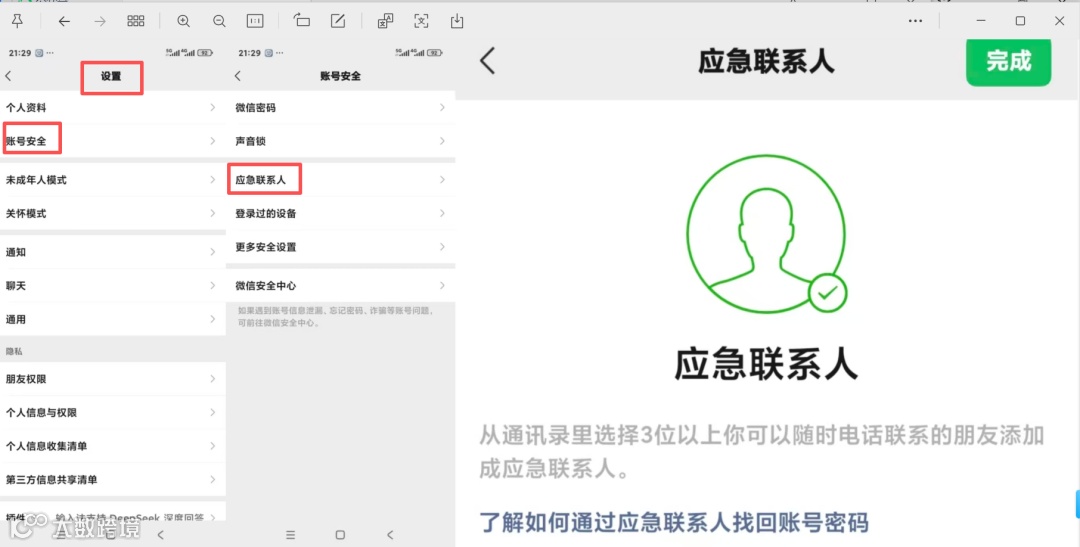Expand chevron on 应急联系人 row

pyautogui.click(x=442, y=180)
